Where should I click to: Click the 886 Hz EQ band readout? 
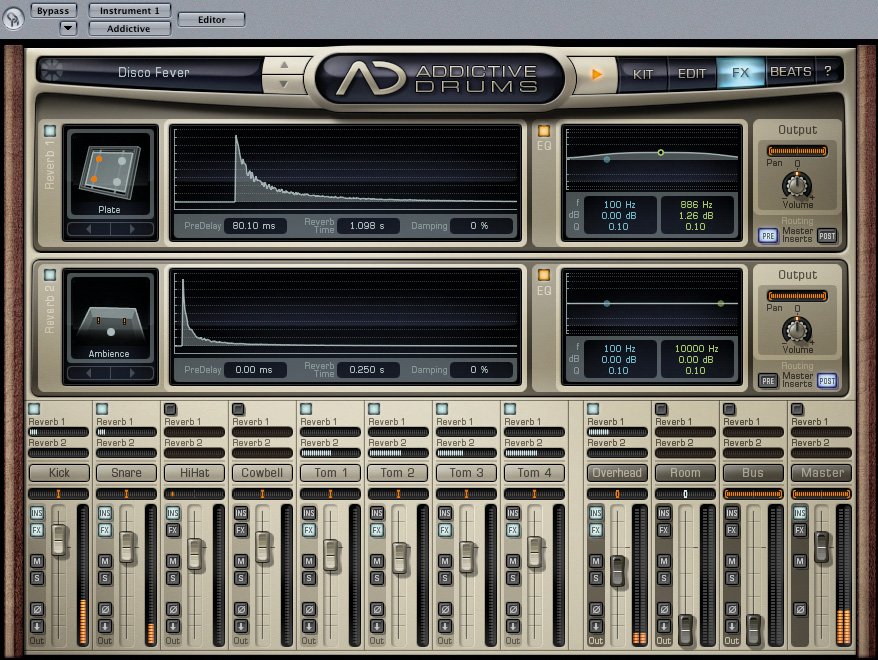(696, 215)
